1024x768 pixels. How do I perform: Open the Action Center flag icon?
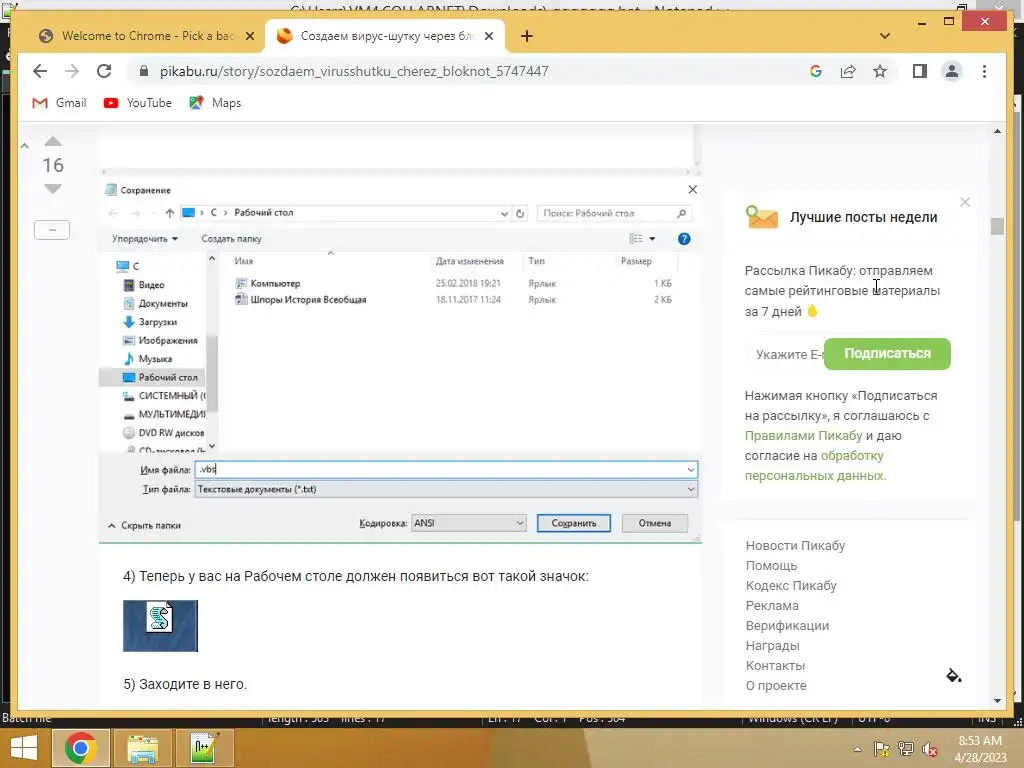pos(882,749)
